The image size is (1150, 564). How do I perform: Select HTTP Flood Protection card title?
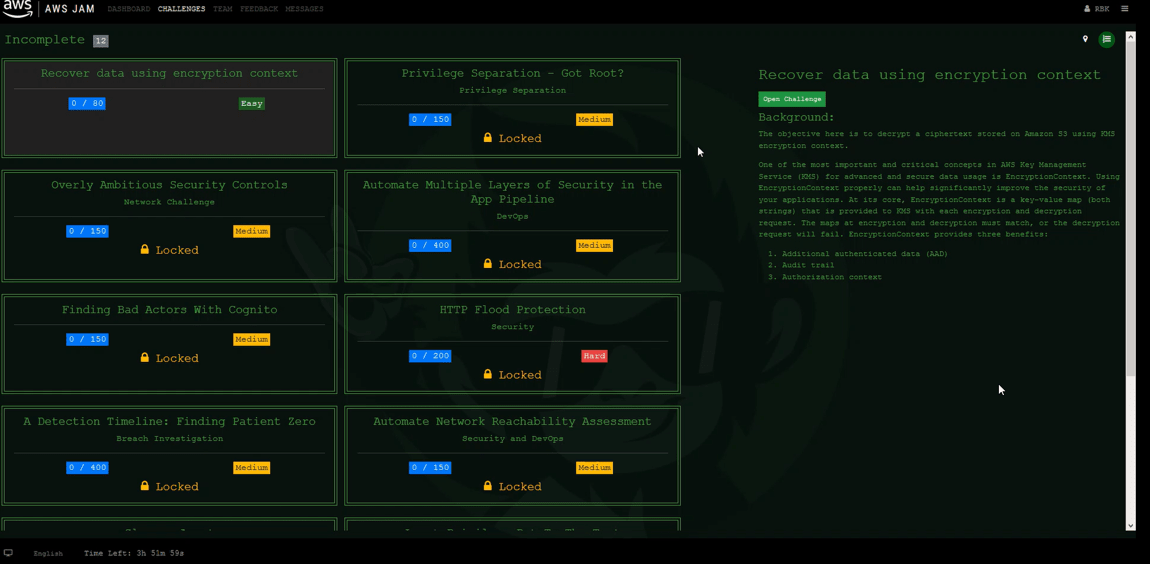[x=513, y=310]
